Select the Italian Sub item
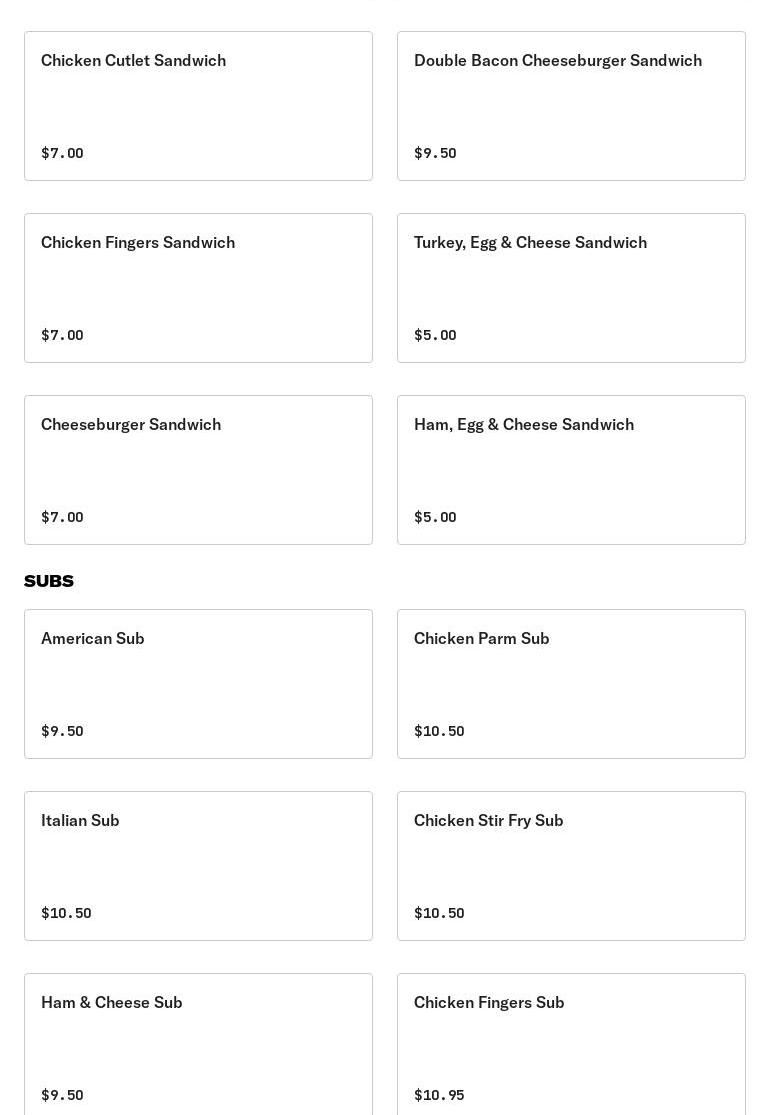Viewport: 770px width, 1115px height. pos(198,866)
